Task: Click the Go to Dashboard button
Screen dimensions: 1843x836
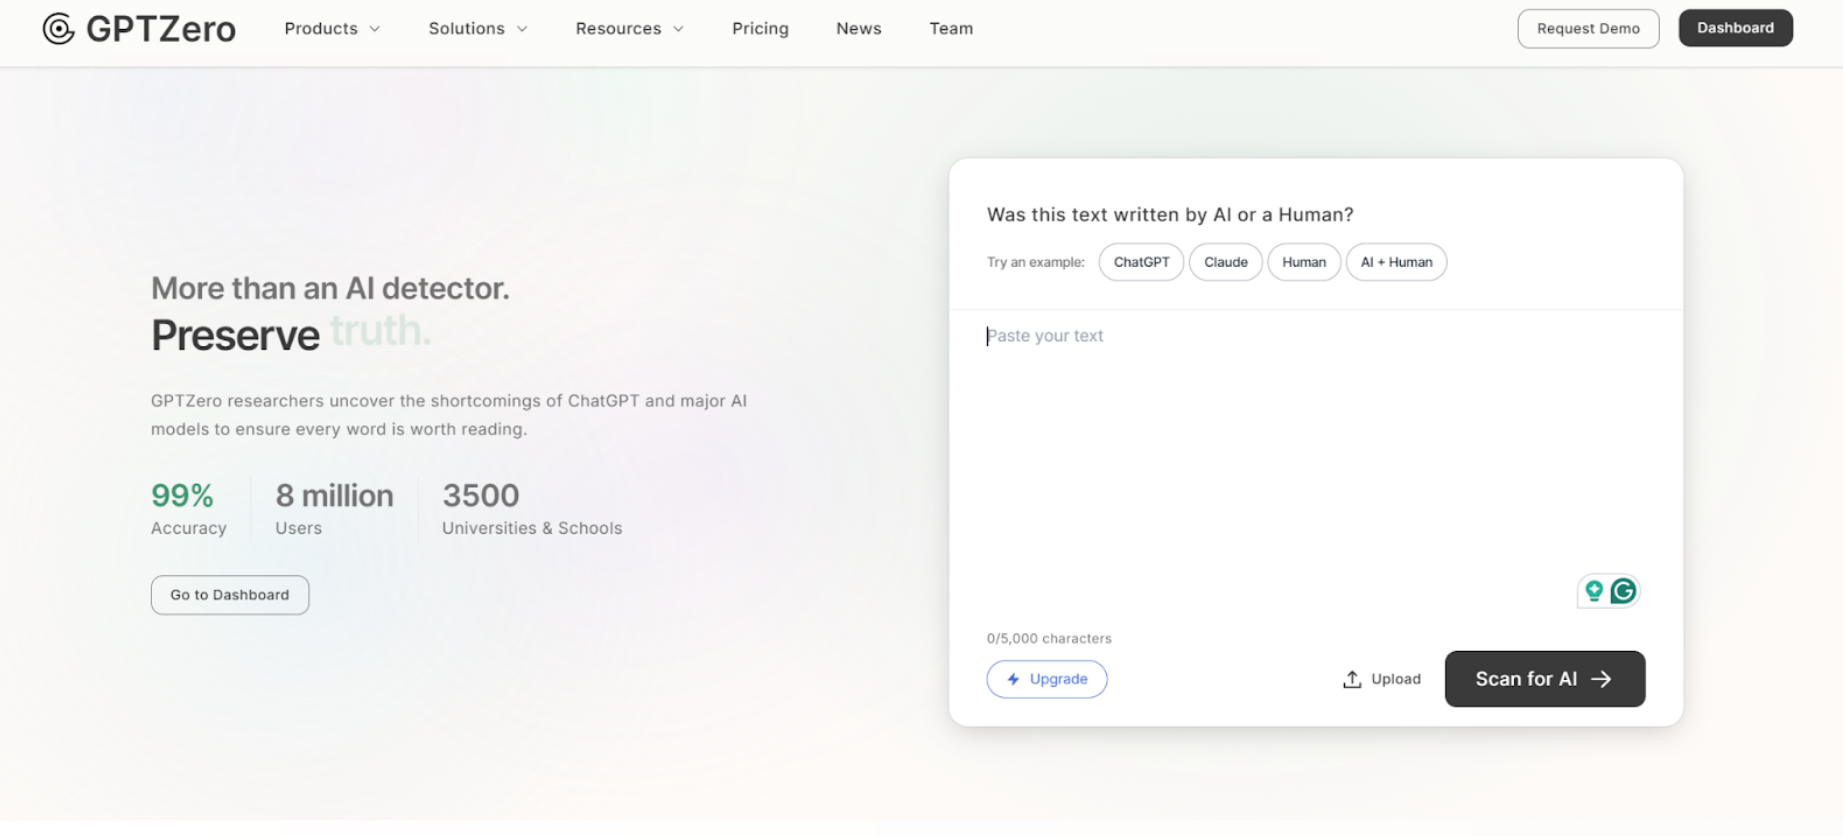Action: (230, 595)
